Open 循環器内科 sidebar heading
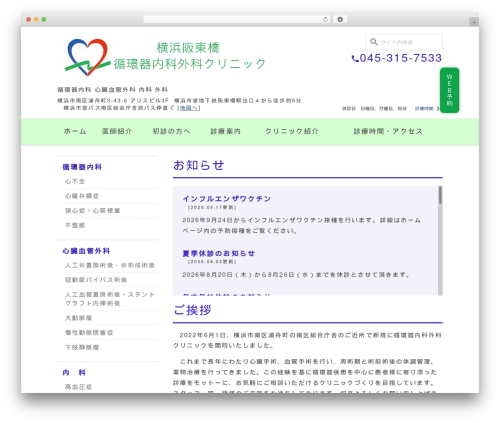This screenshot has width=500, height=423. coord(82,167)
